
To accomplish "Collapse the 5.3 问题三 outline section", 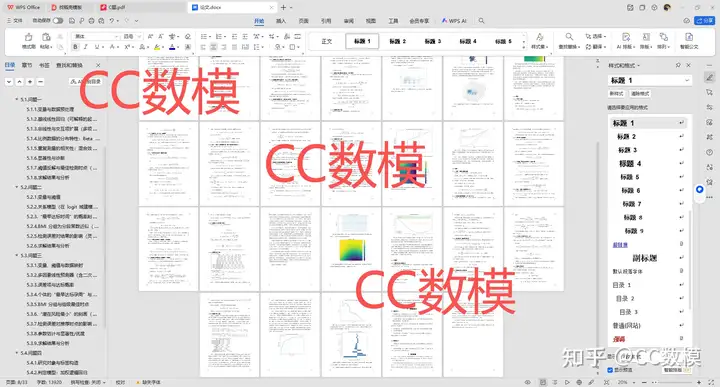I will (17, 255).
